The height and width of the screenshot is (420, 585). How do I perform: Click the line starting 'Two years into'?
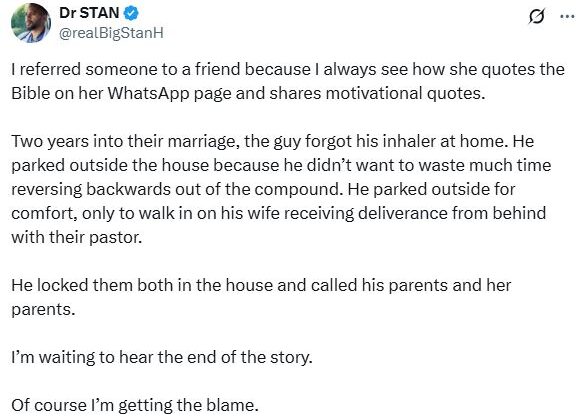coord(272,142)
